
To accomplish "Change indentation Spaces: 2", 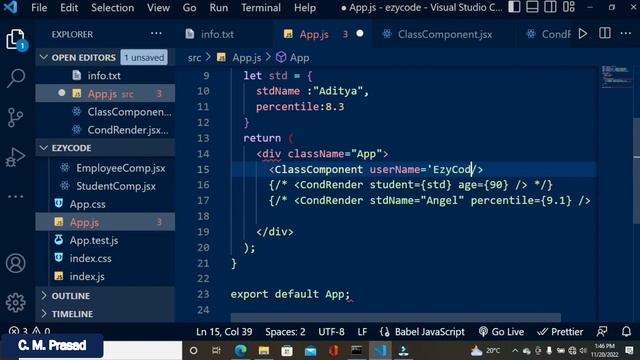I will pyautogui.click(x=285, y=331).
